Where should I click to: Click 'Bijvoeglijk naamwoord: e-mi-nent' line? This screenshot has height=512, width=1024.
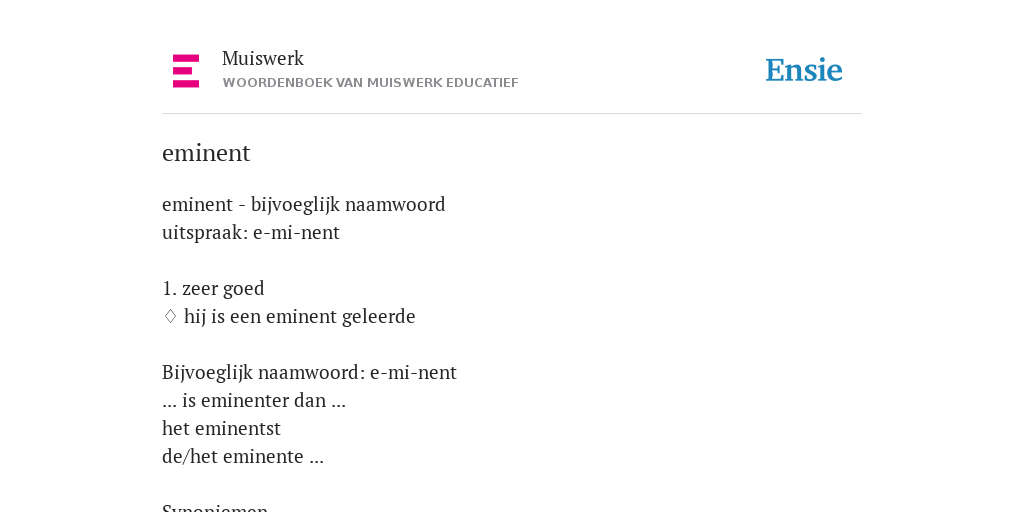click(x=310, y=373)
